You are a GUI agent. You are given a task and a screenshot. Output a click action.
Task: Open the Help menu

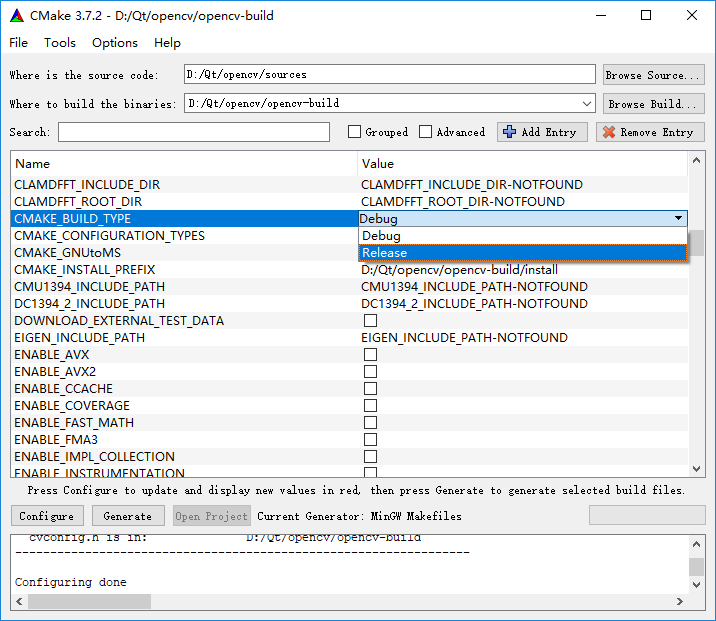[167, 42]
